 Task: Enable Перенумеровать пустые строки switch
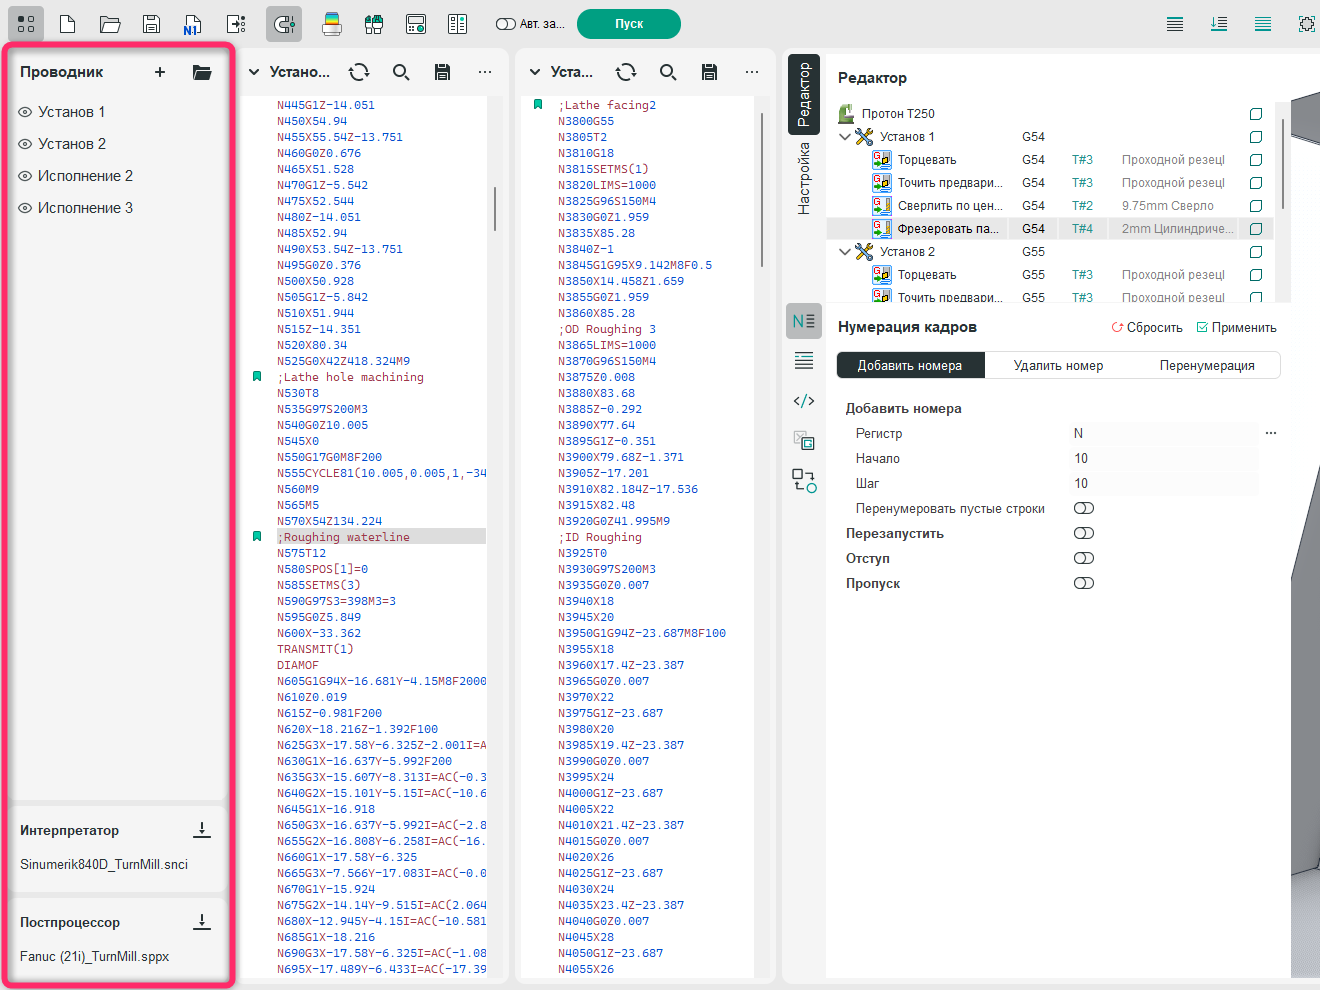coord(1084,508)
